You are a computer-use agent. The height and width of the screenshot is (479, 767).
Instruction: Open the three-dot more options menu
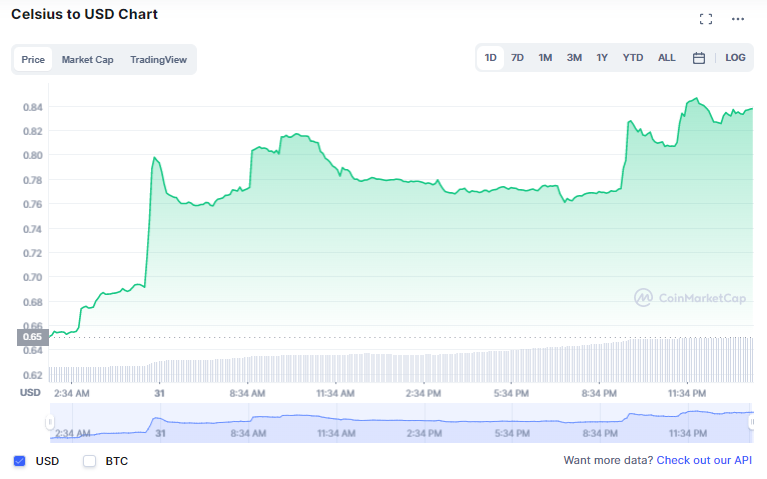point(738,19)
